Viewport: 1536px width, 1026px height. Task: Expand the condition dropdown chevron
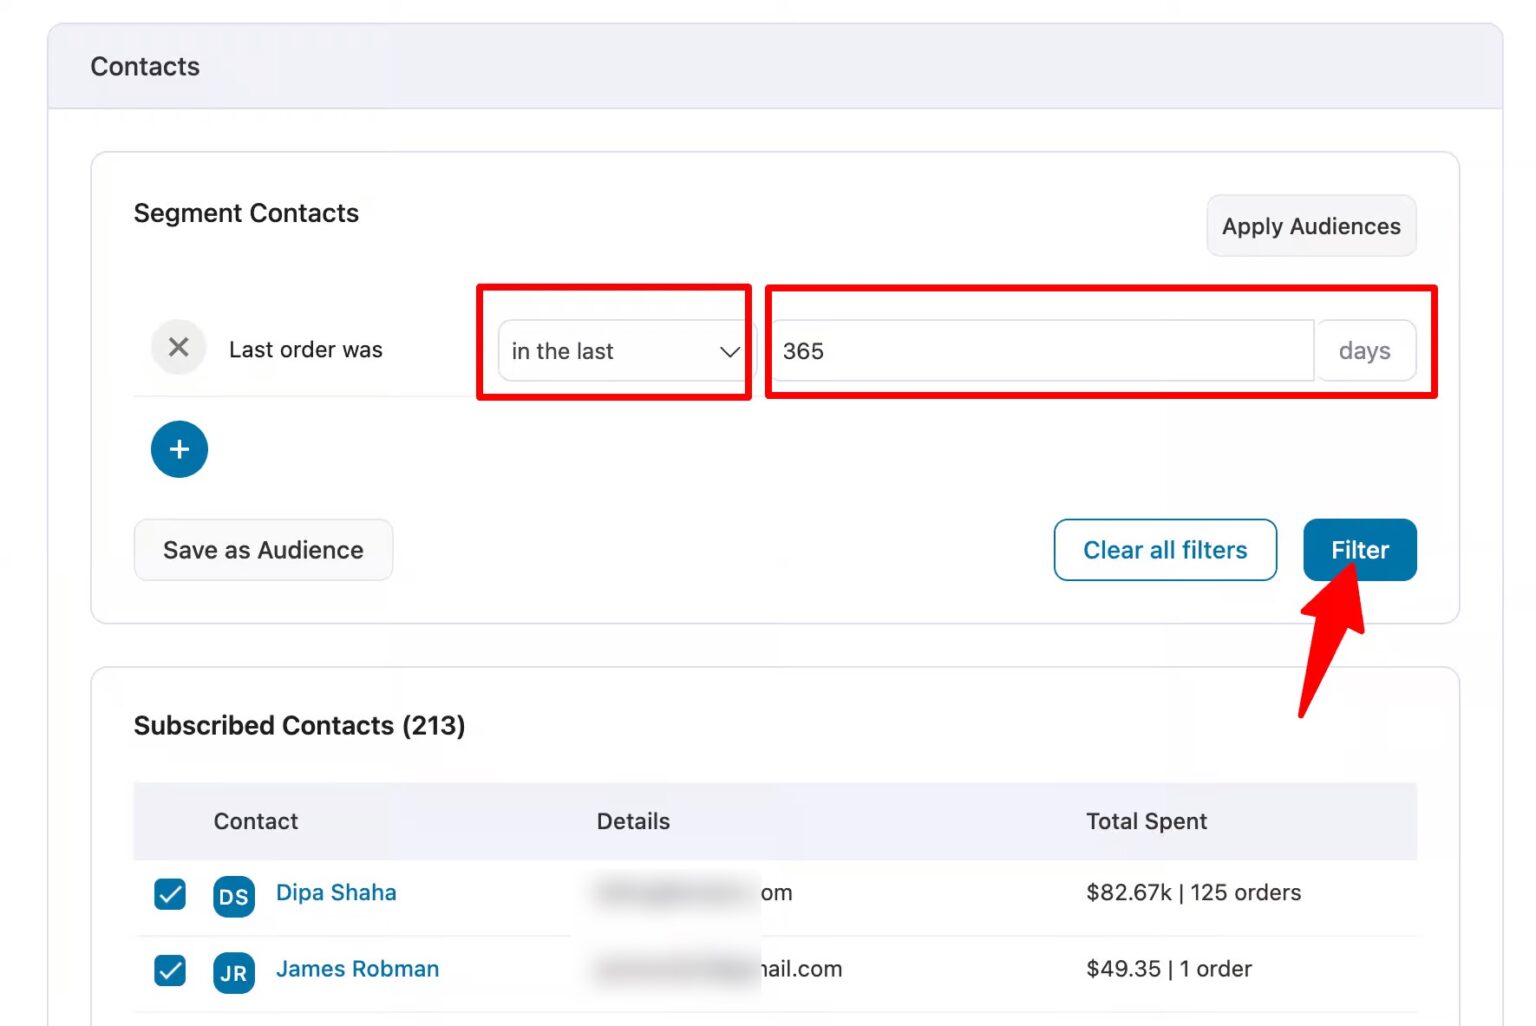point(729,351)
